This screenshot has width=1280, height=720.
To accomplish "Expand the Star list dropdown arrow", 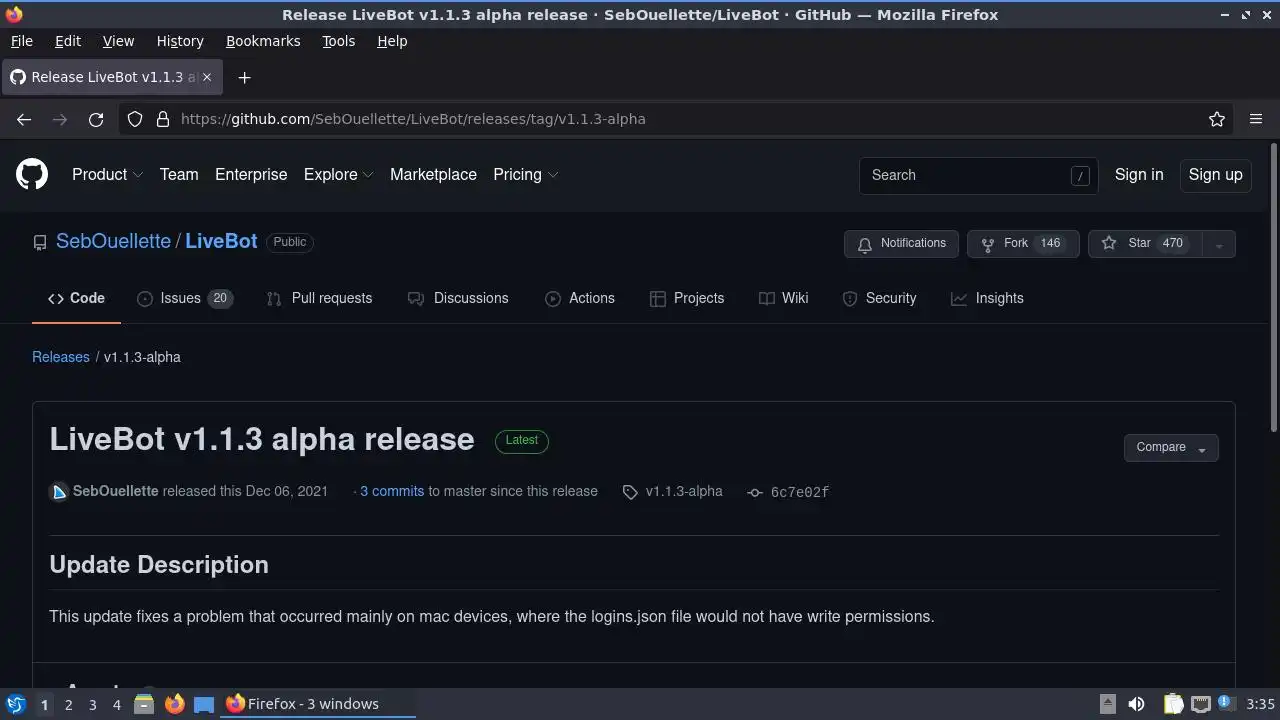I will (1218, 244).
